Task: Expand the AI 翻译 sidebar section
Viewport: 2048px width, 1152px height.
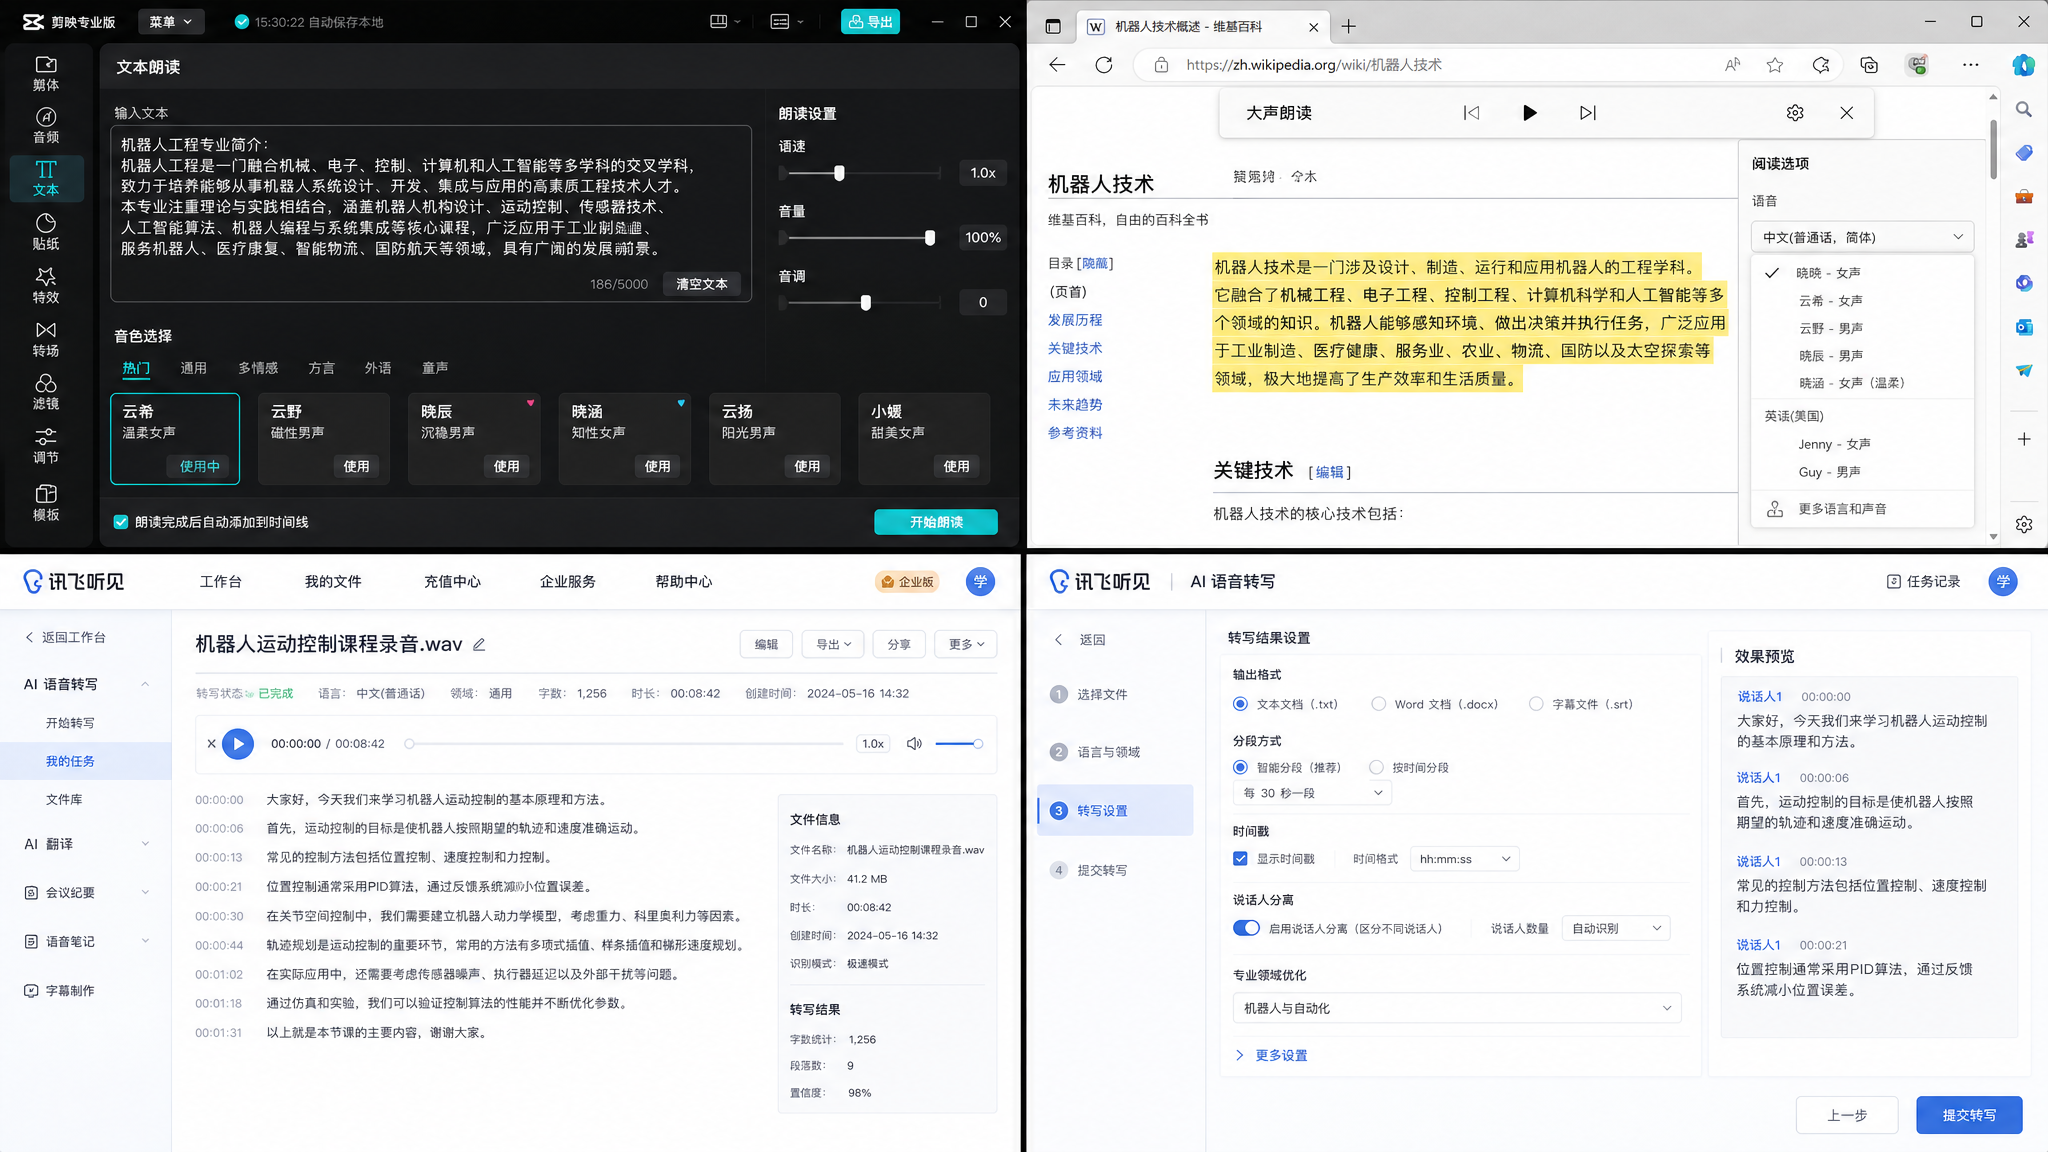Action: point(86,844)
